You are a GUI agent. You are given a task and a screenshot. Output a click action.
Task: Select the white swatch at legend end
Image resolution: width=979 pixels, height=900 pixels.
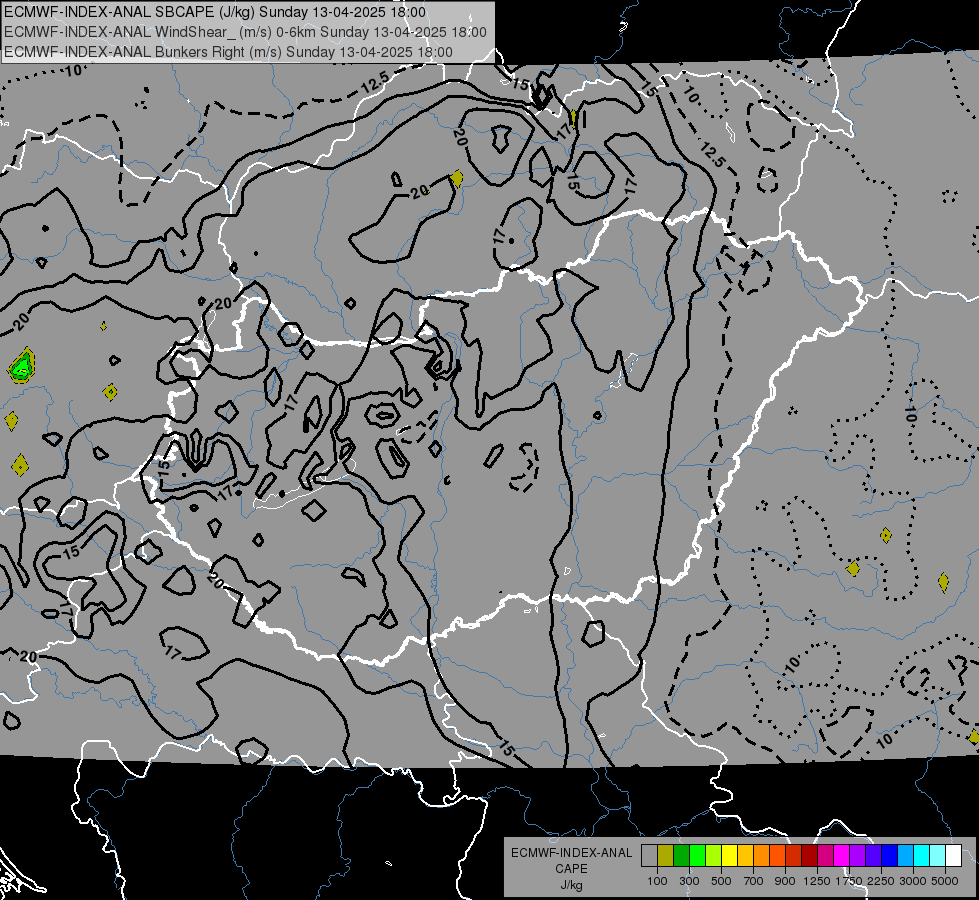(953, 856)
